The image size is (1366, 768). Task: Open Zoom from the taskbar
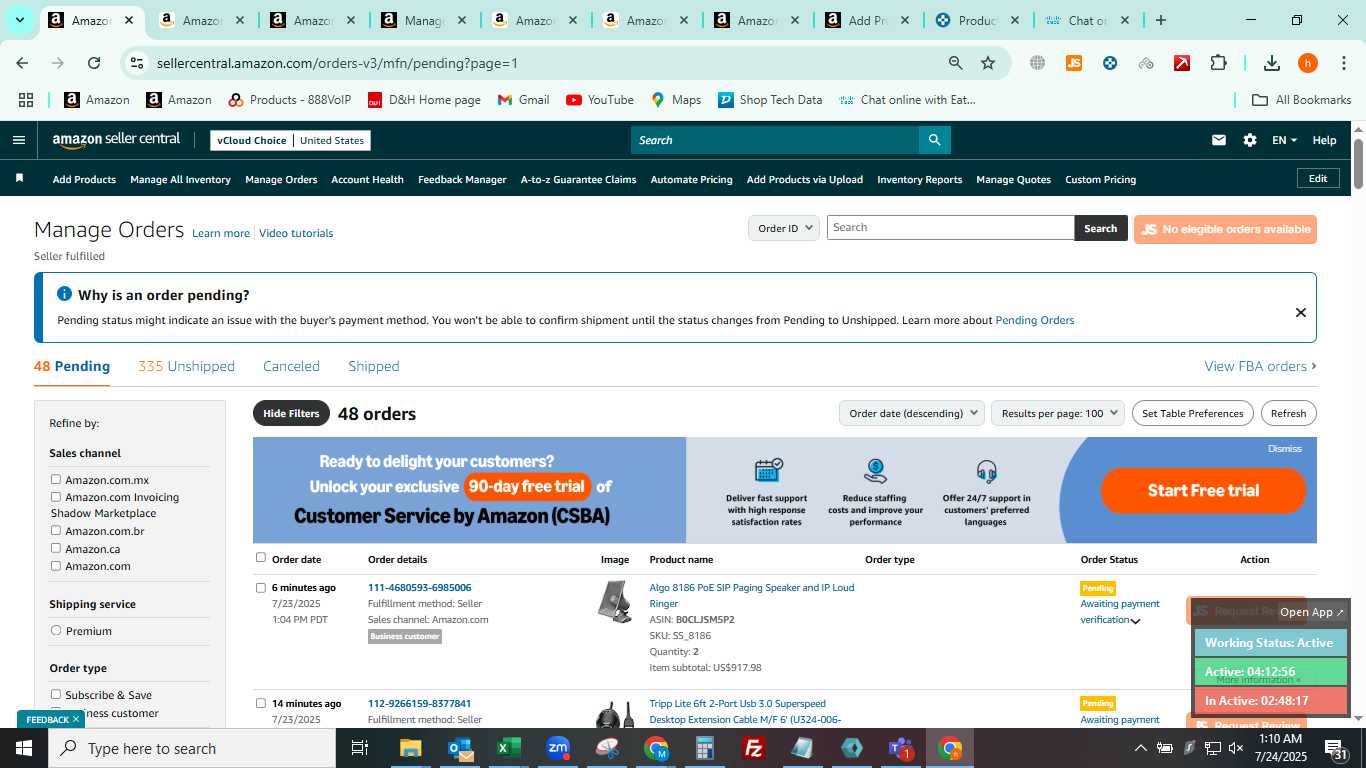(558, 748)
